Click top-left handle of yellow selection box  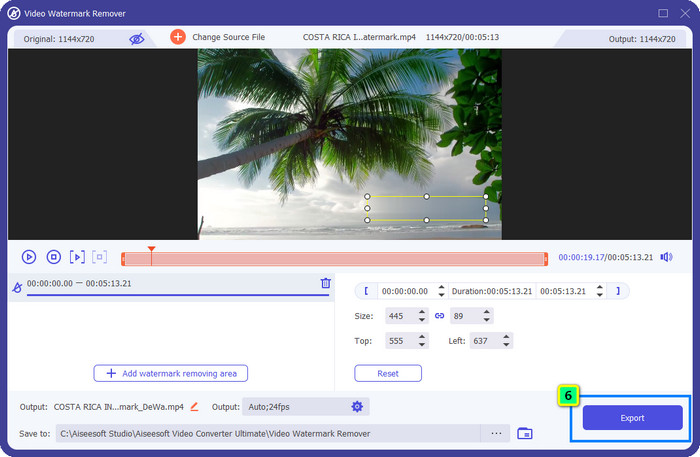(367, 196)
